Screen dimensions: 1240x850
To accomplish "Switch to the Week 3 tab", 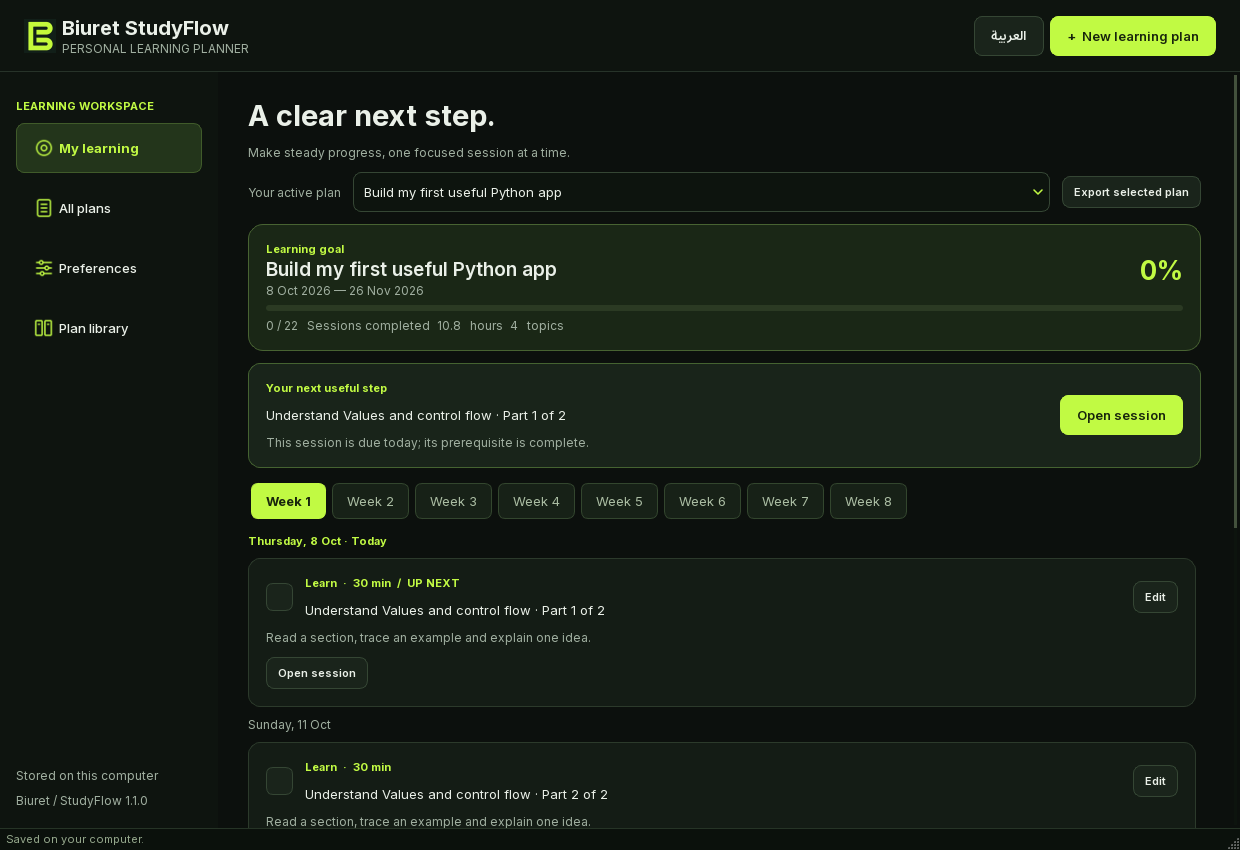I will [453, 501].
